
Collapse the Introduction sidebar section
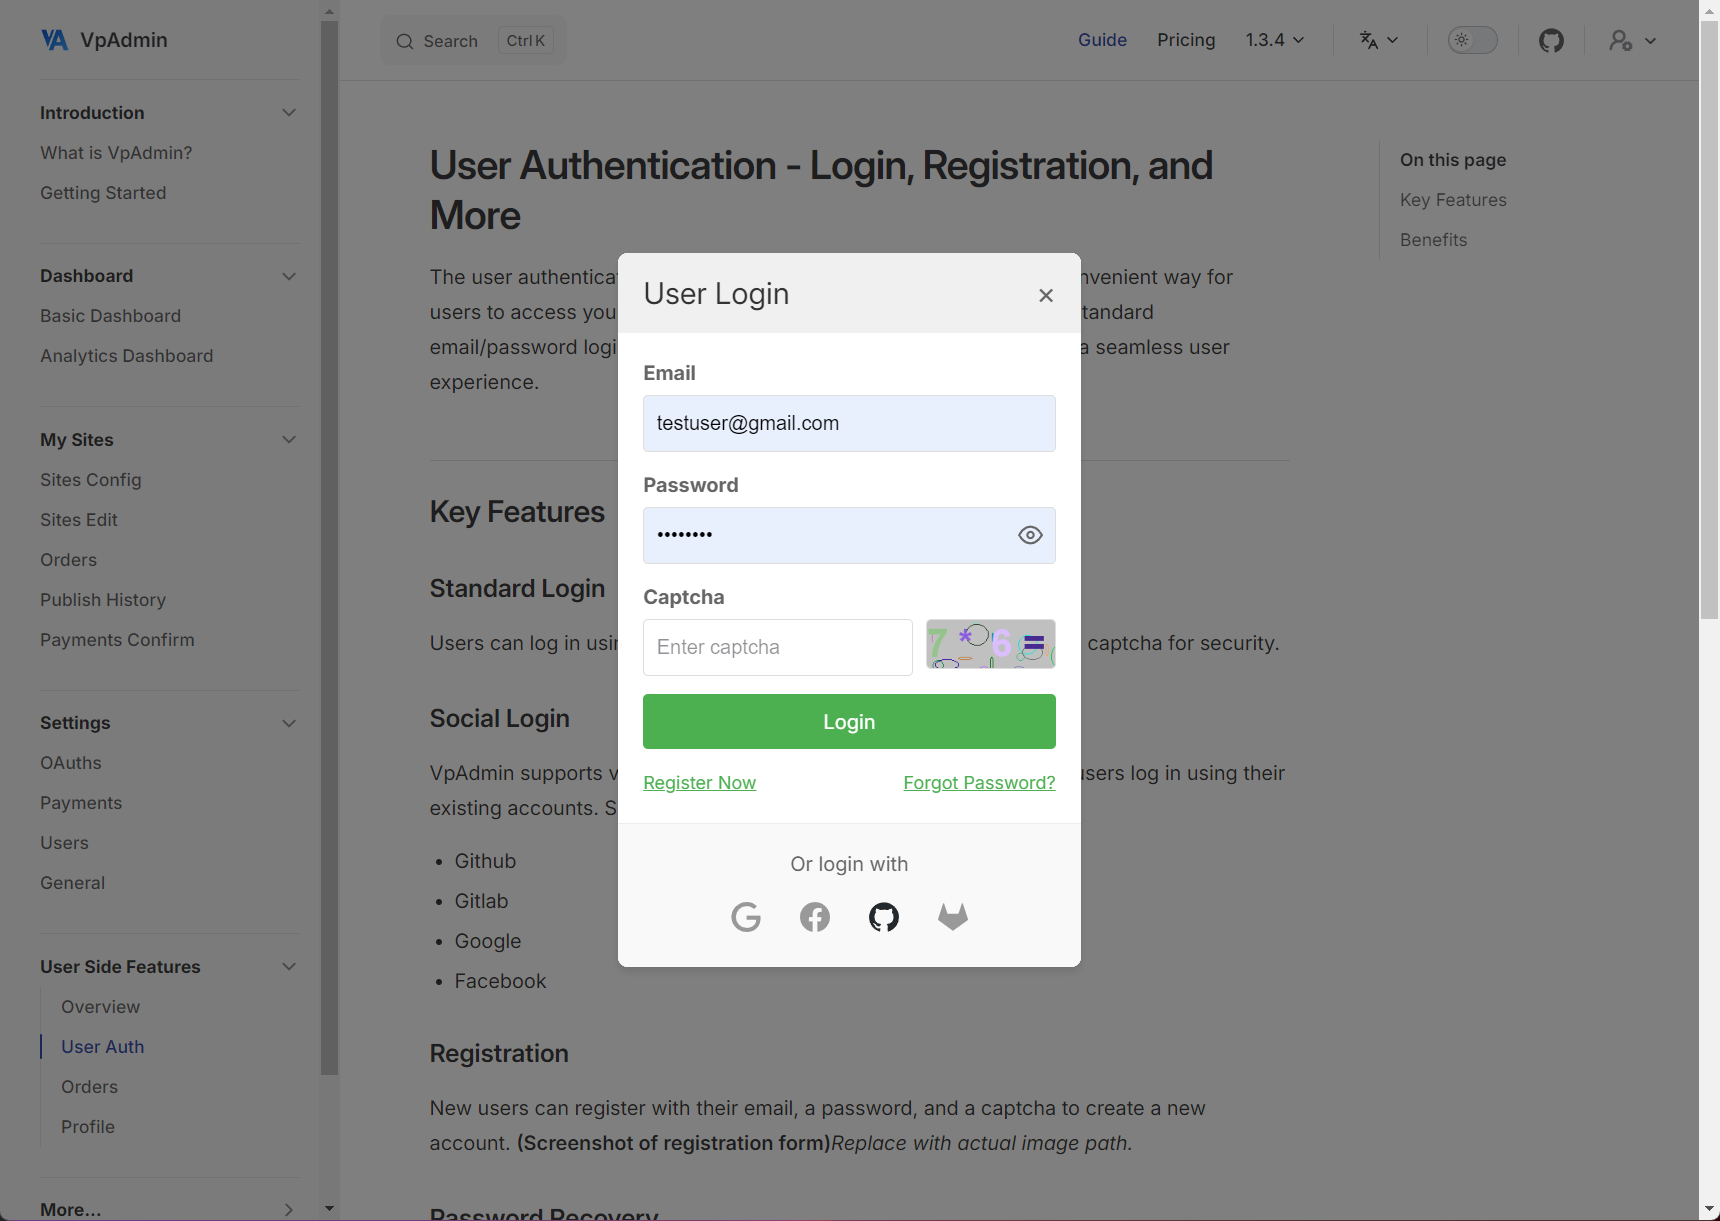click(289, 113)
